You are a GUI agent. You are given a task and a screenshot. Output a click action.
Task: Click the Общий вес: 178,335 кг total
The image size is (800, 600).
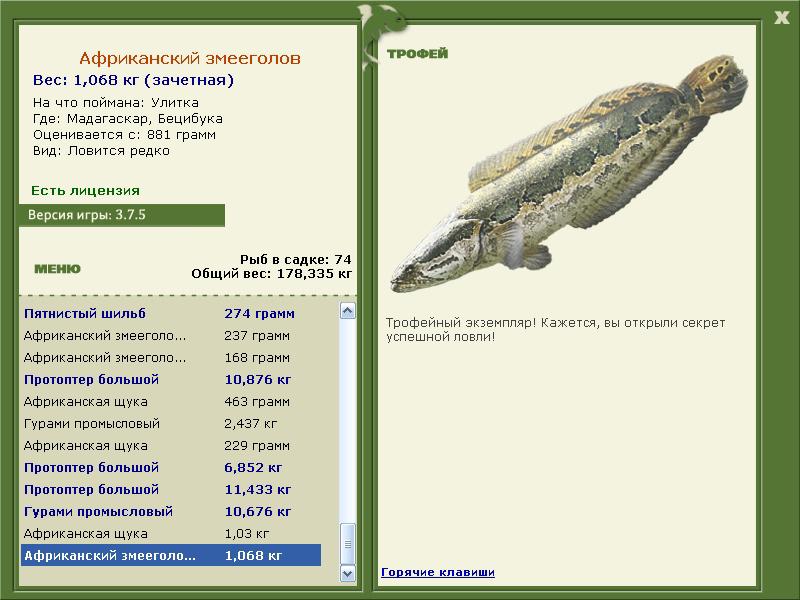(271, 274)
